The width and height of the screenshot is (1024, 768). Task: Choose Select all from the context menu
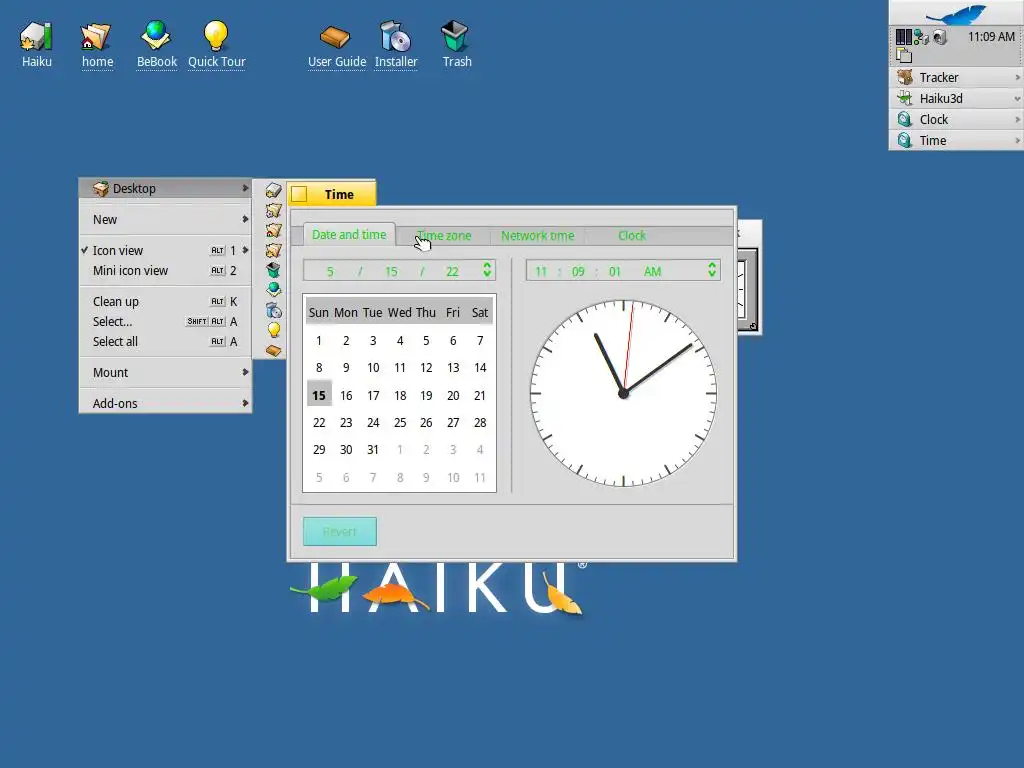pos(165,342)
